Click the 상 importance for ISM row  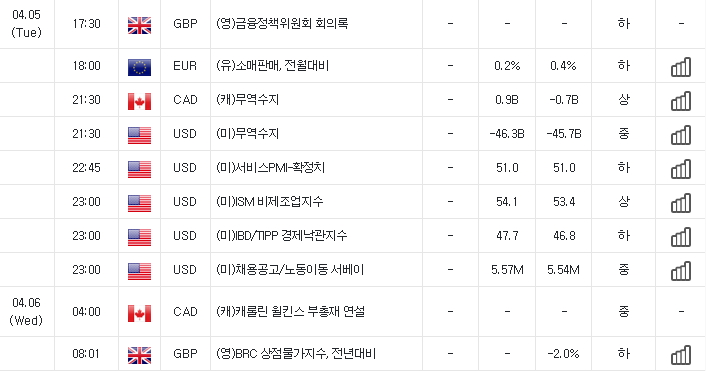624,202
